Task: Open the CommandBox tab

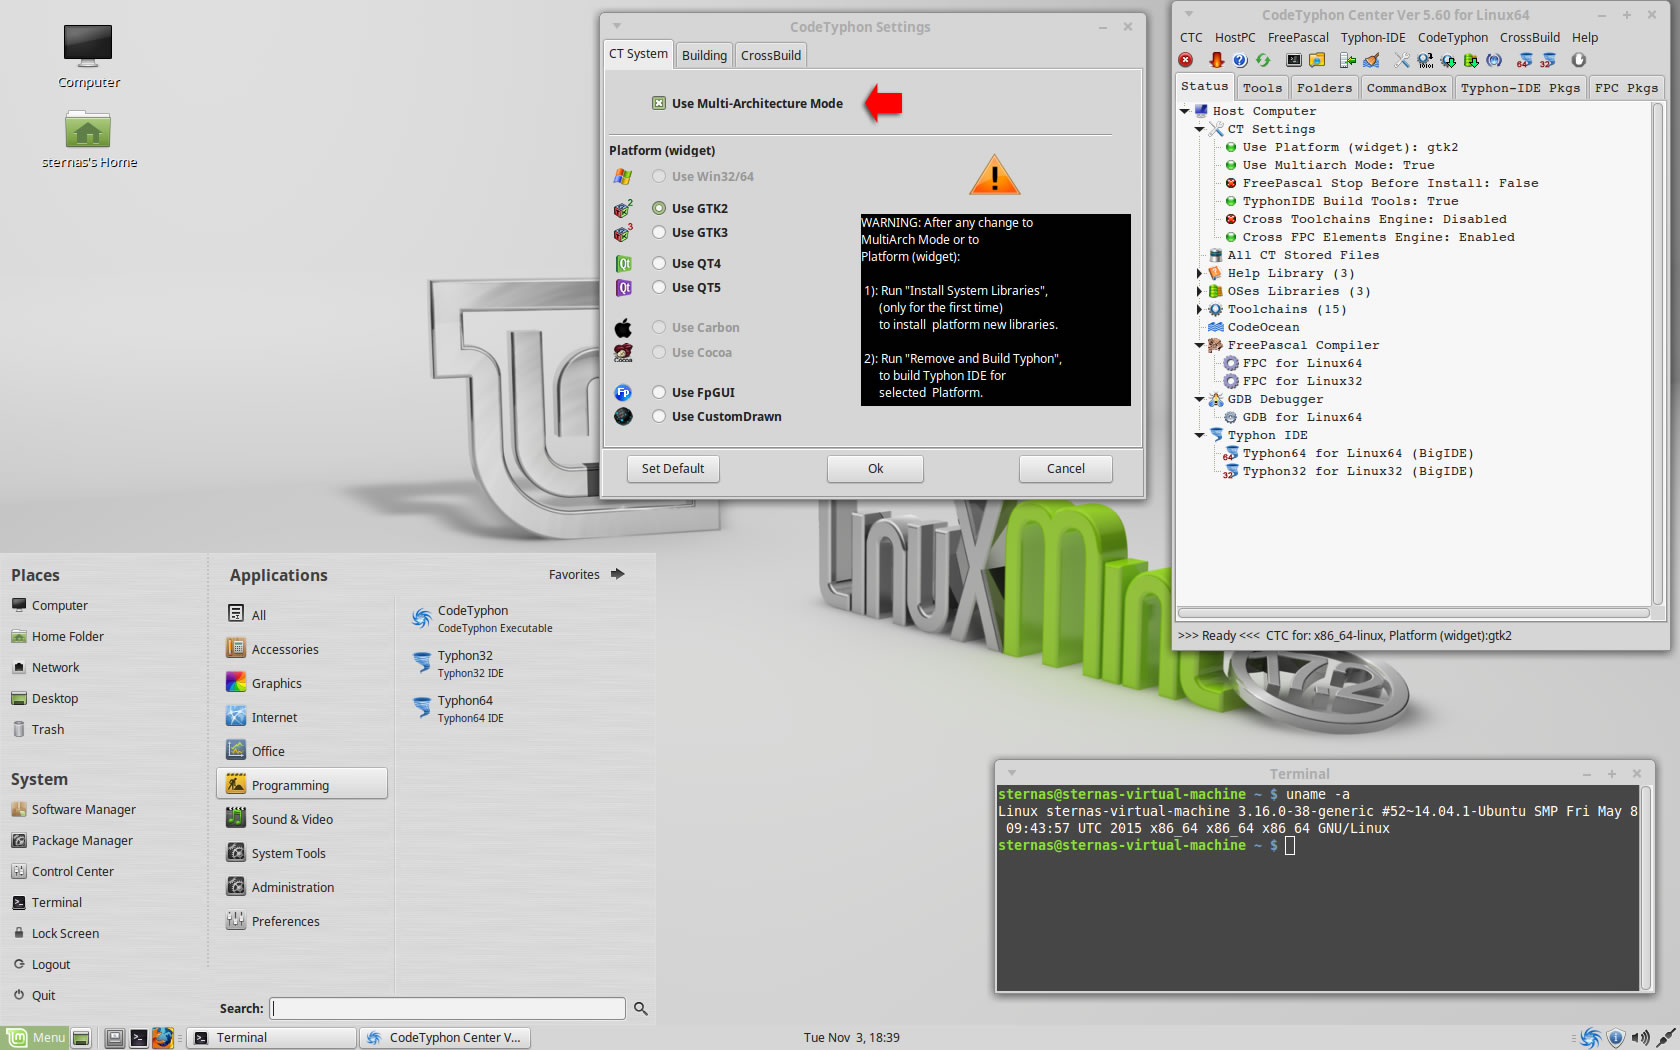Action: pos(1406,88)
